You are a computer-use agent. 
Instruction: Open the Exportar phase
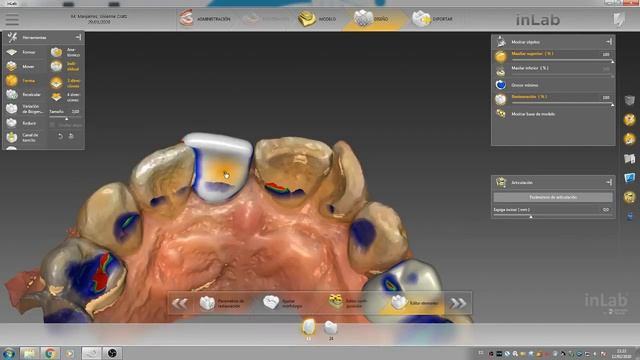[433, 19]
